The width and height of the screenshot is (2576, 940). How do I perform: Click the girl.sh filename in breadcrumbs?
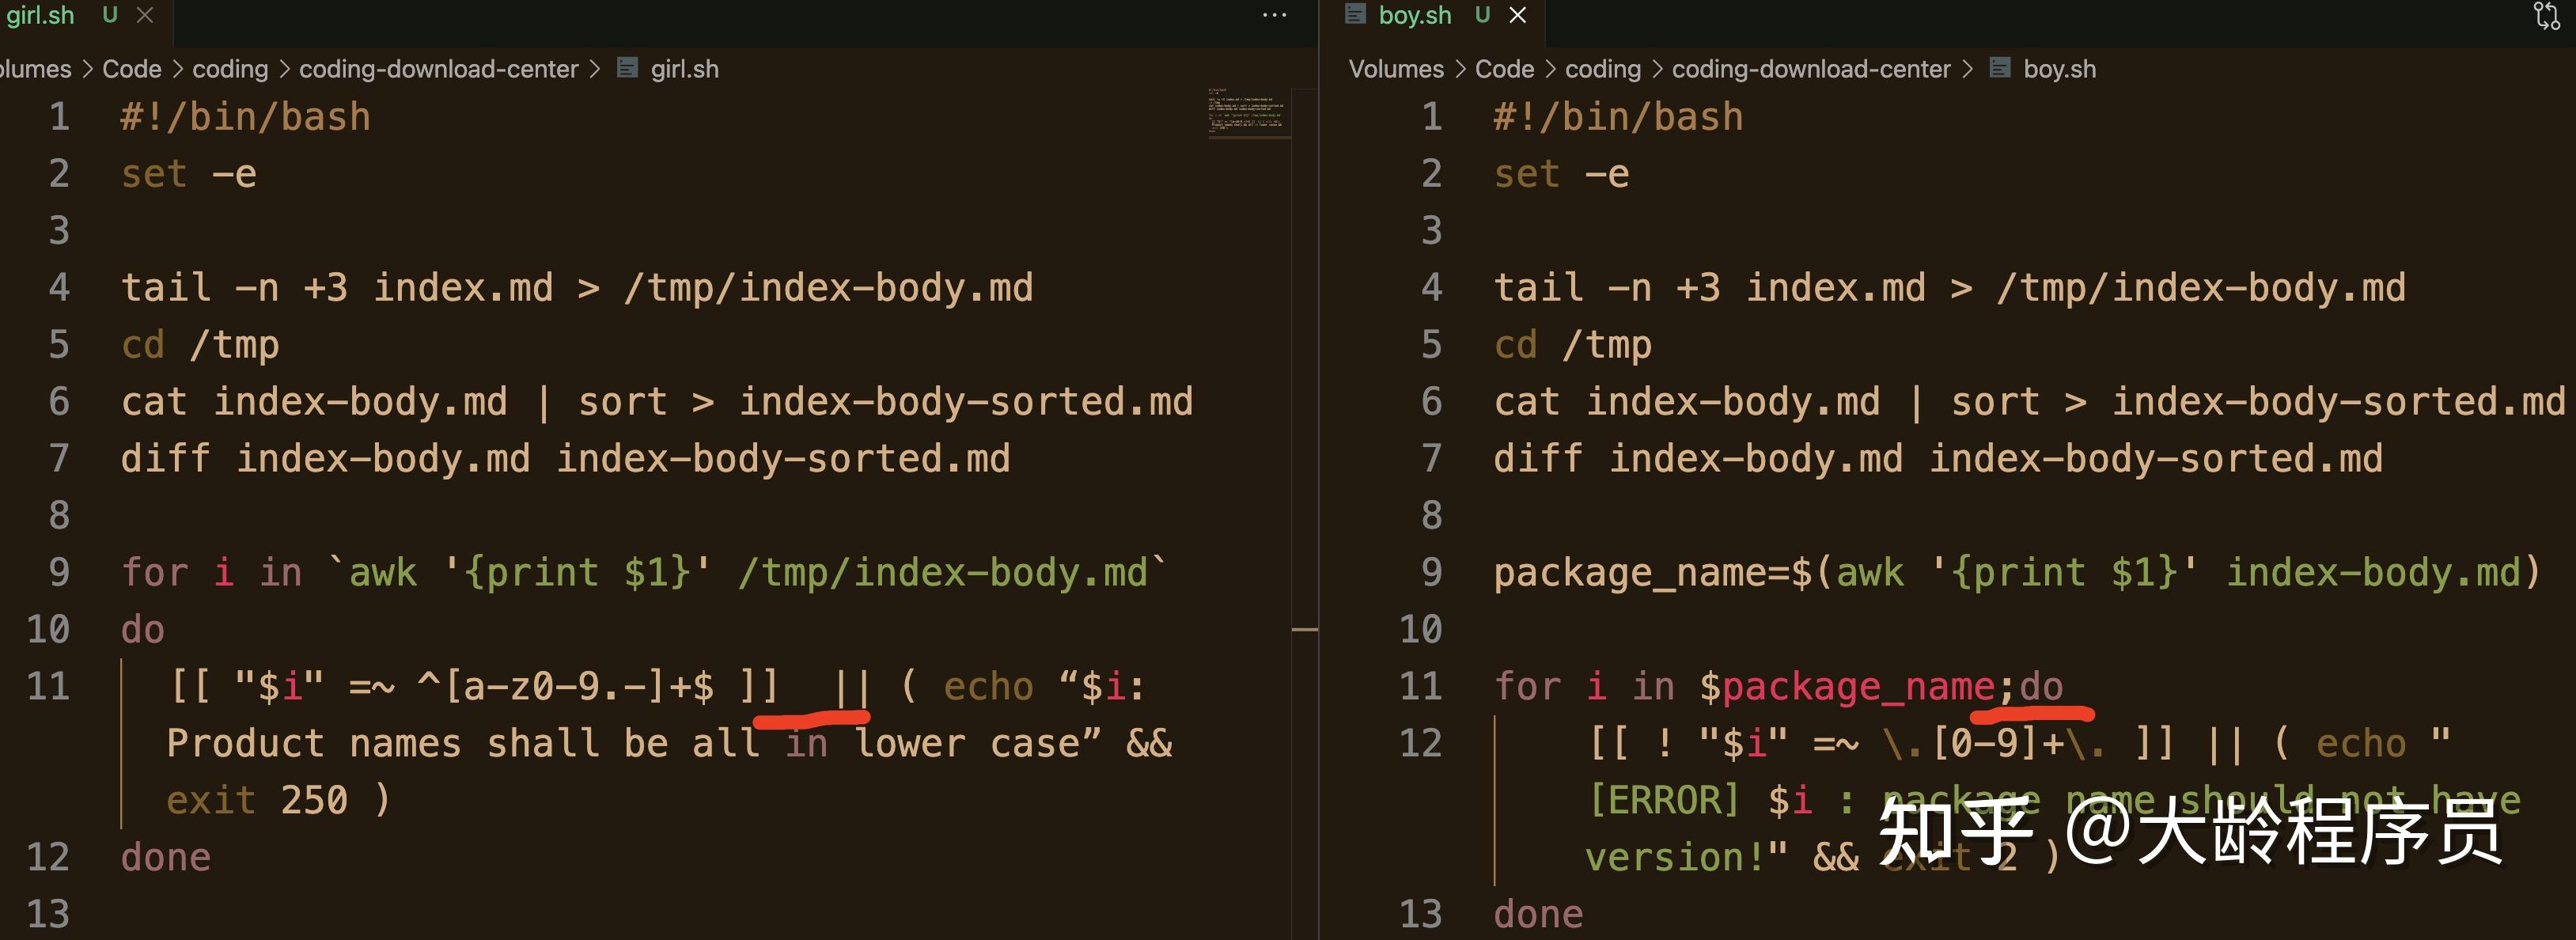pos(684,69)
